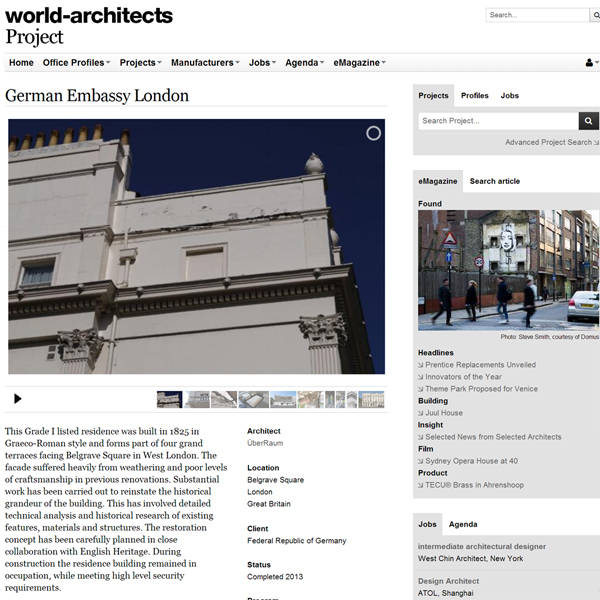Open TECU Brass in Ahrenshoop link
Screen dimensions: 600x600
[471, 485]
